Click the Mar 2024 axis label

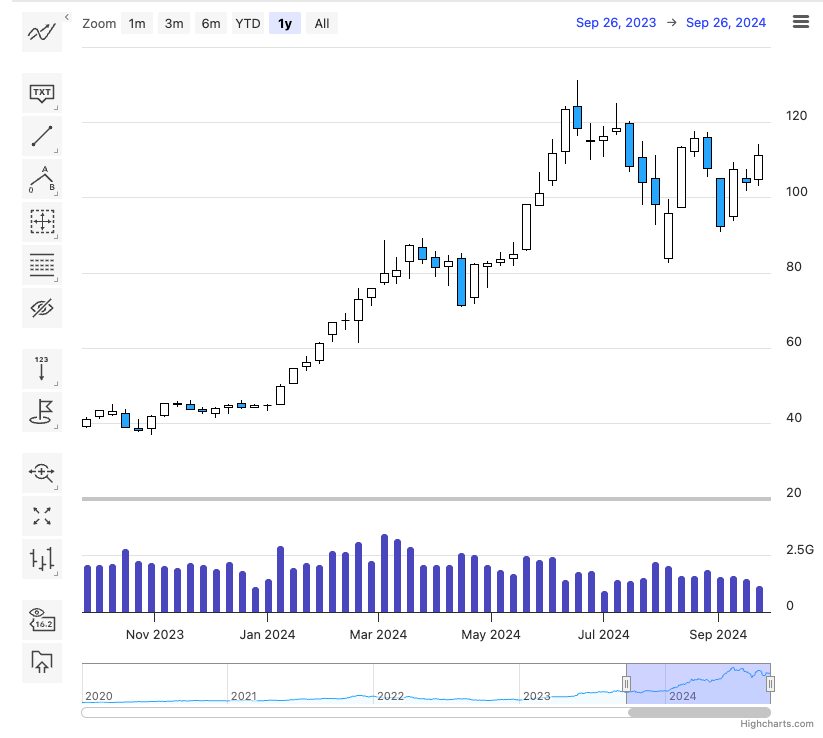(x=378, y=635)
